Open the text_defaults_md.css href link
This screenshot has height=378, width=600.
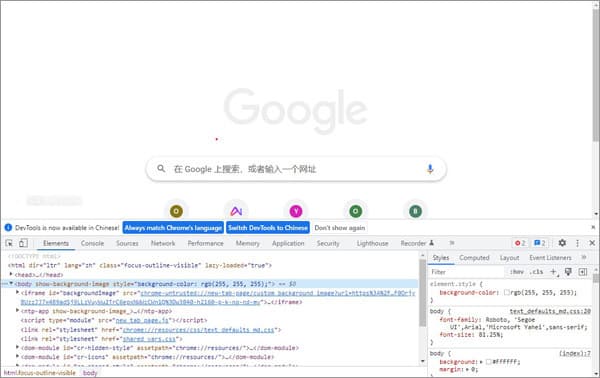click(198, 329)
